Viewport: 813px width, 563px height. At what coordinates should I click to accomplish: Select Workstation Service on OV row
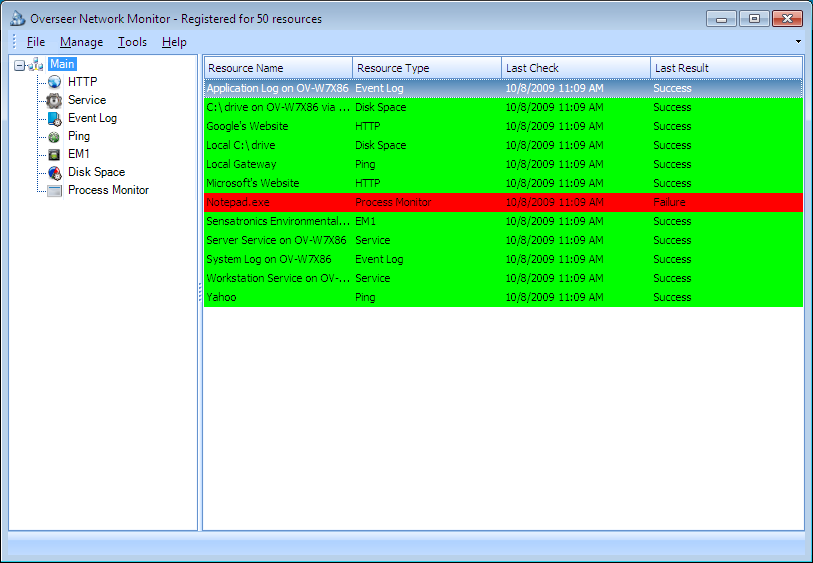tap(503, 278)
